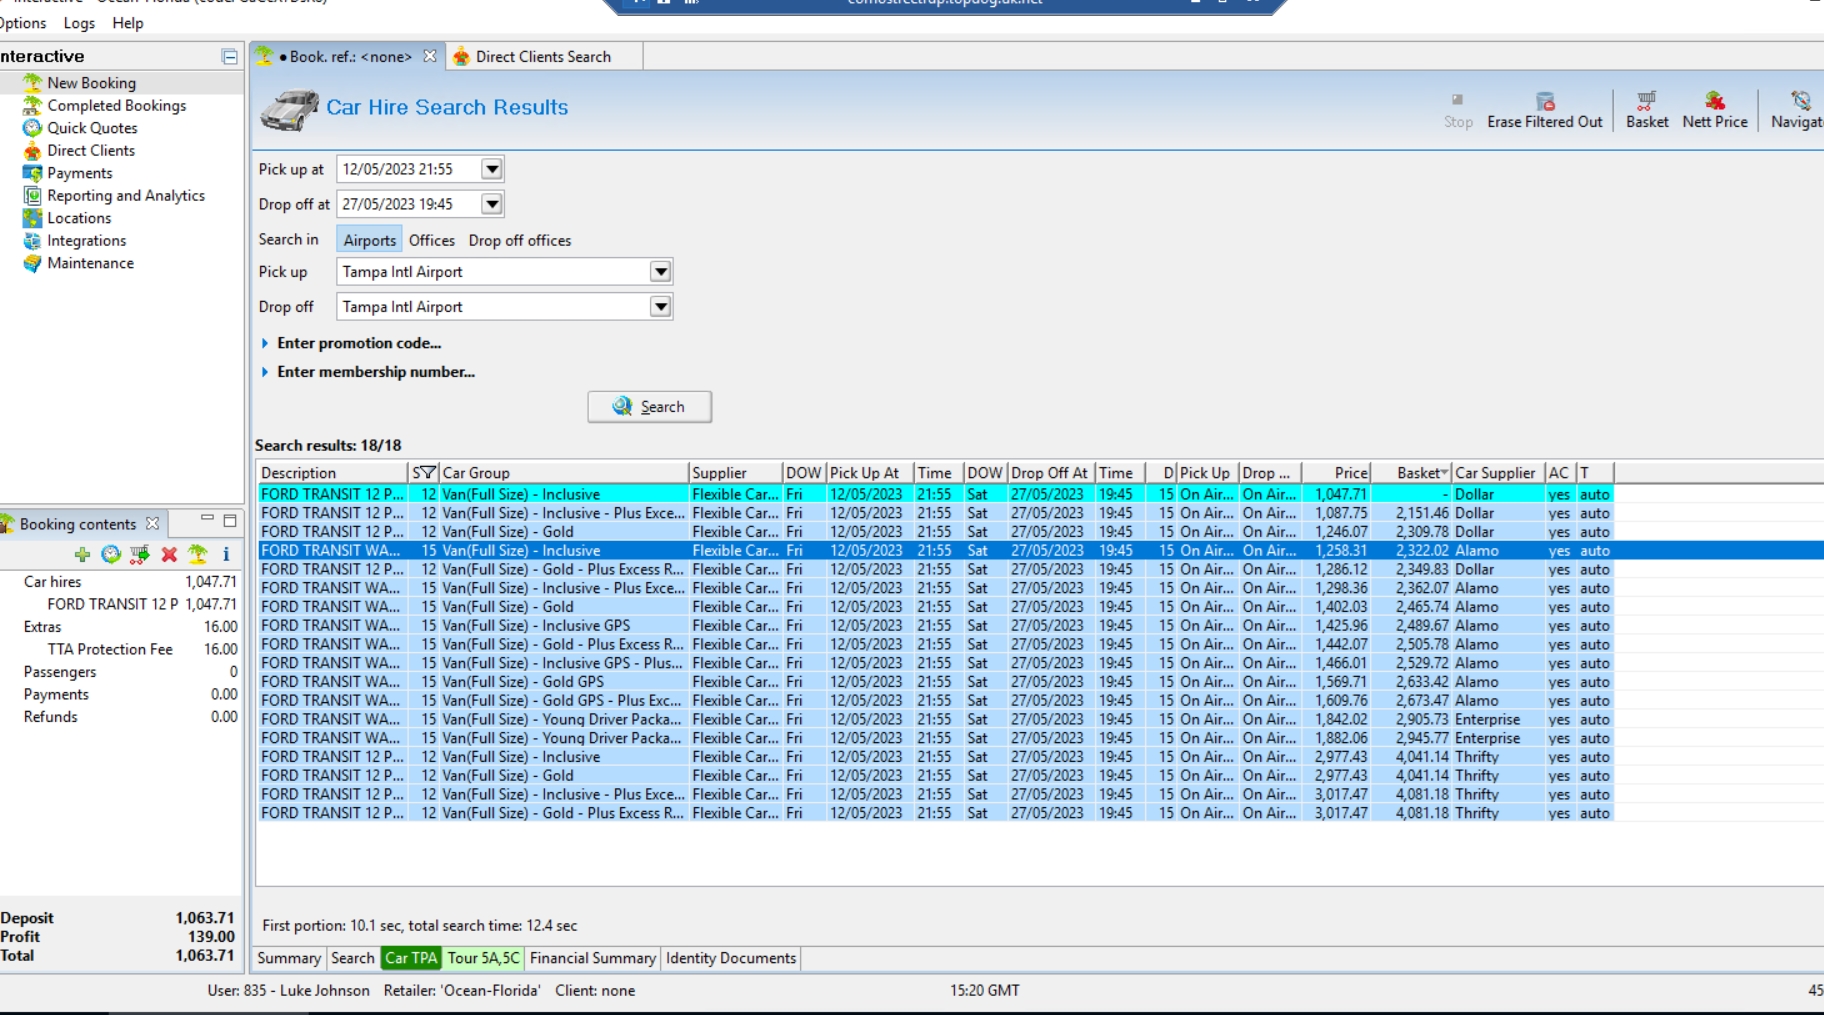Screen dimensions: 1824x1015
Task: Minimize the Booking contents panel
Action: tap(207, 518)
